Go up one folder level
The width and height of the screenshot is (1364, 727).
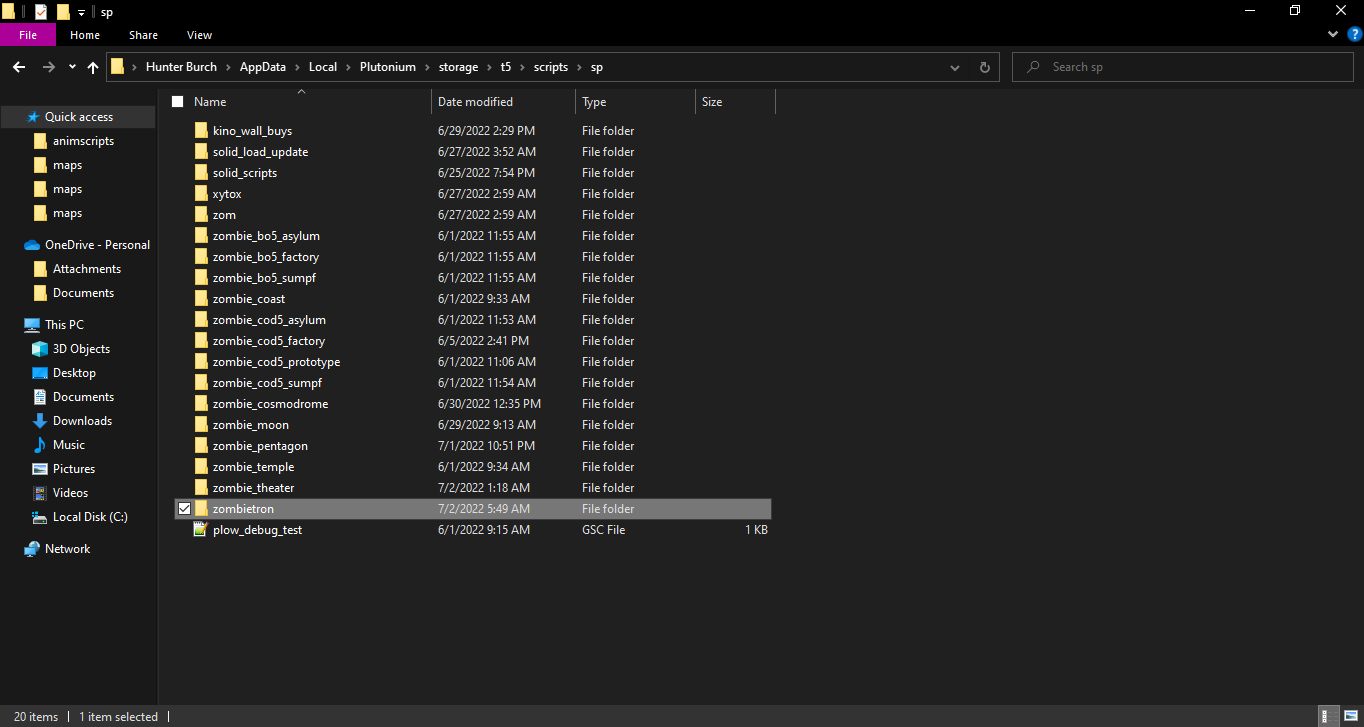tap(93, 67)
